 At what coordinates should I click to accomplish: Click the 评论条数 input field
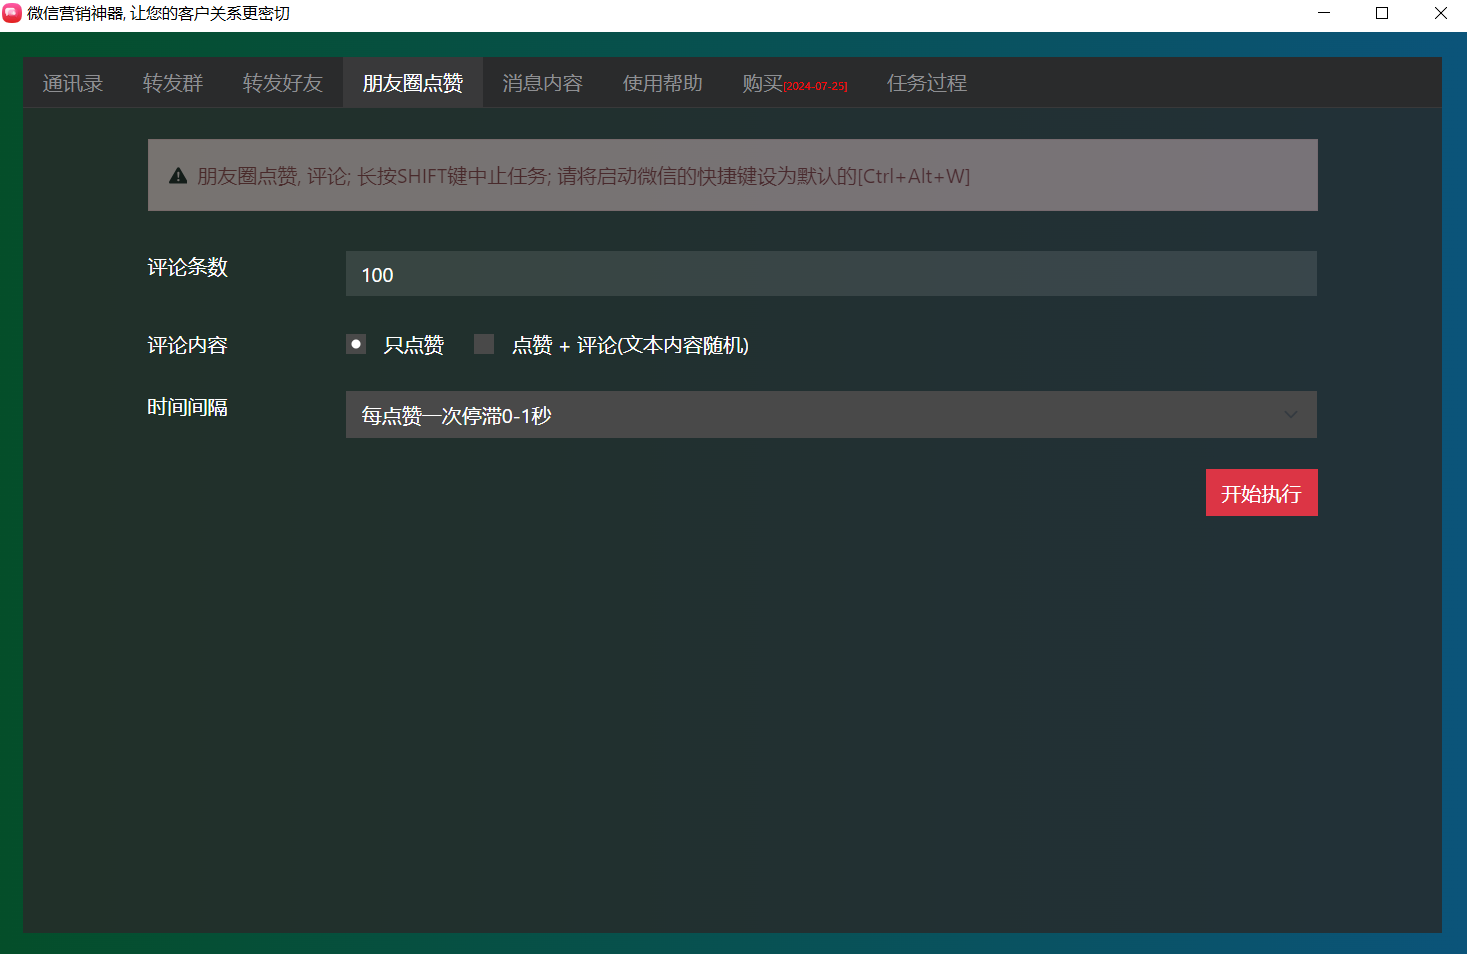point(830,274)
